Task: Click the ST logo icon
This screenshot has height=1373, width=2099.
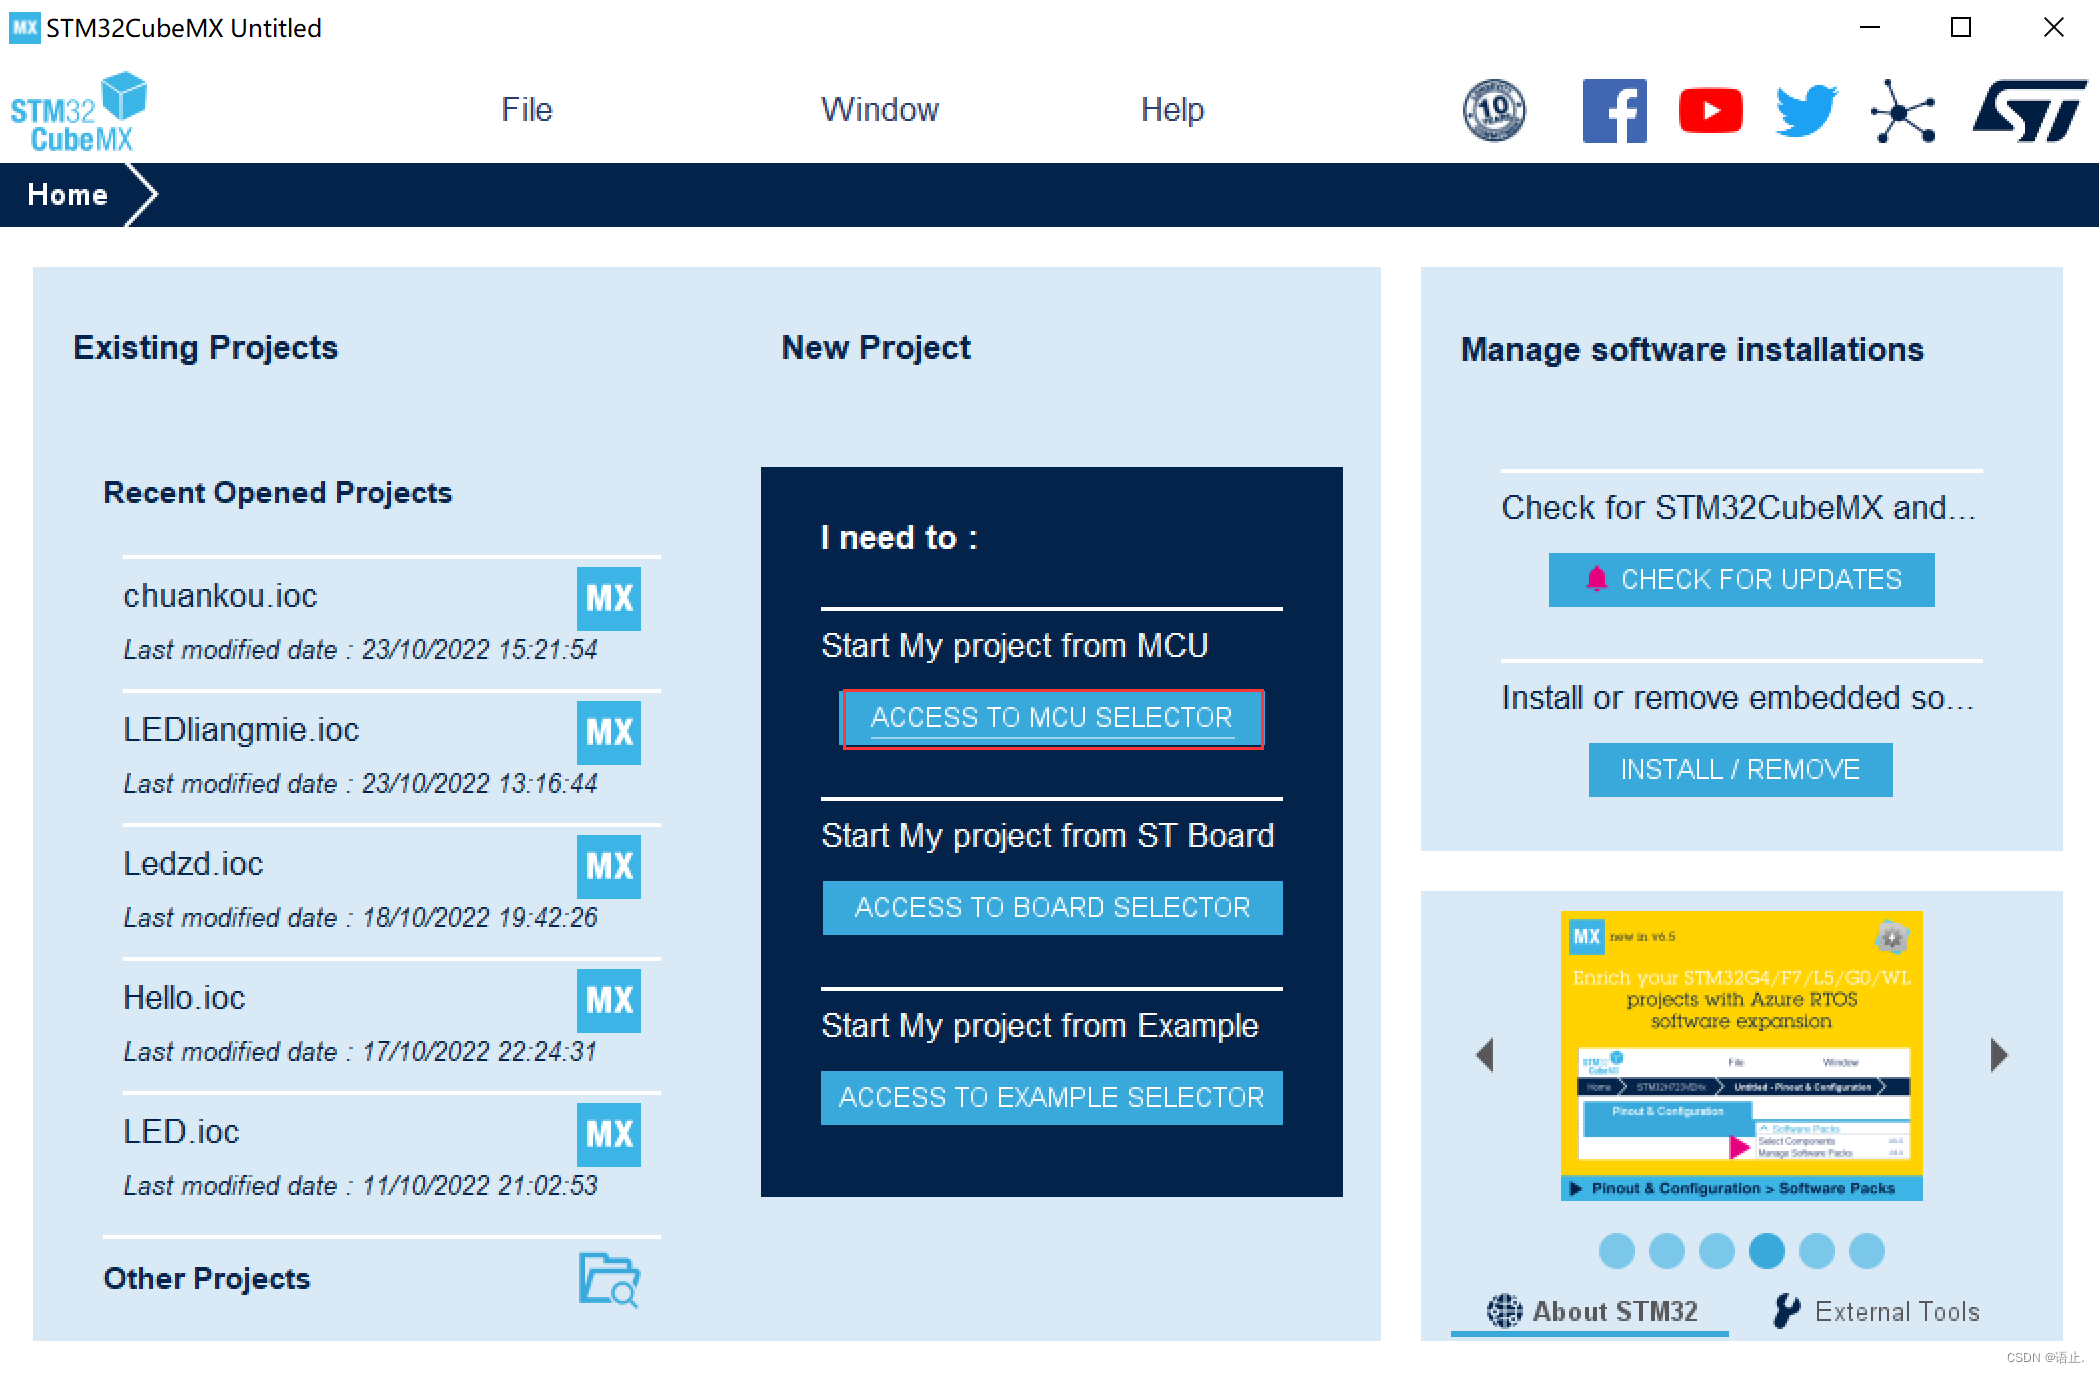Action: coord(2029,111)
